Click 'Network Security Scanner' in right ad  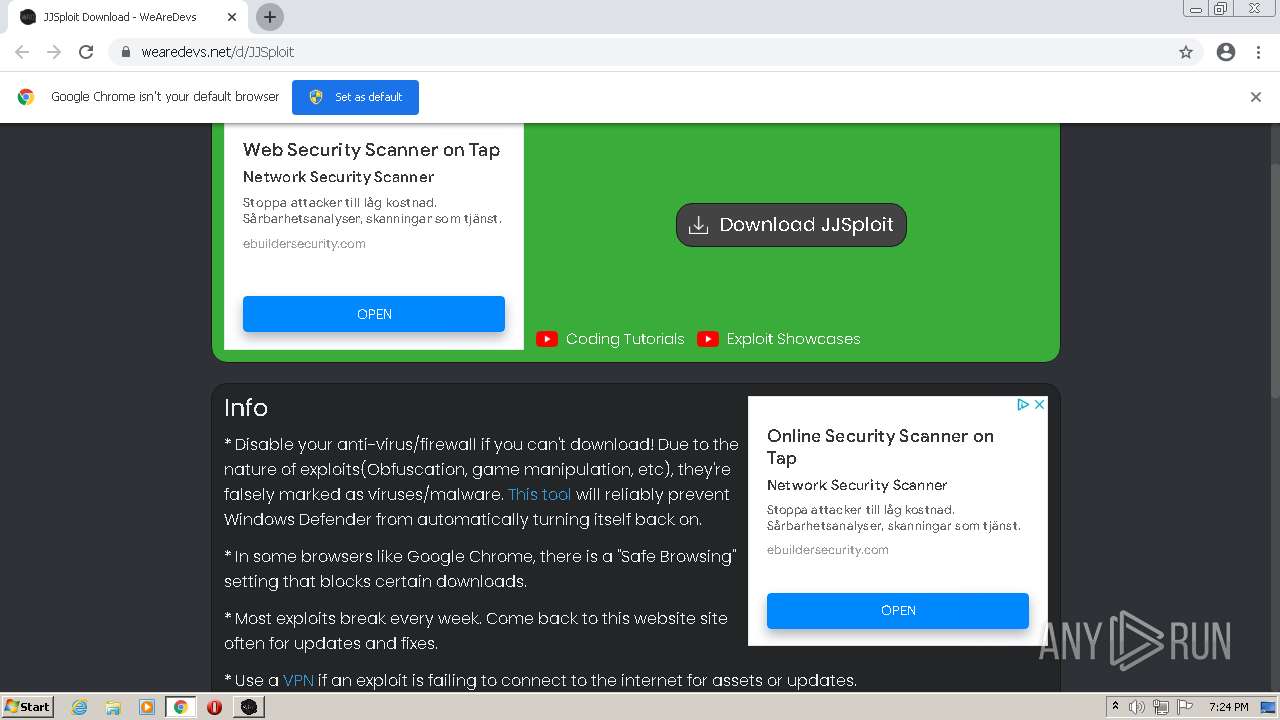tap(857, 485)
